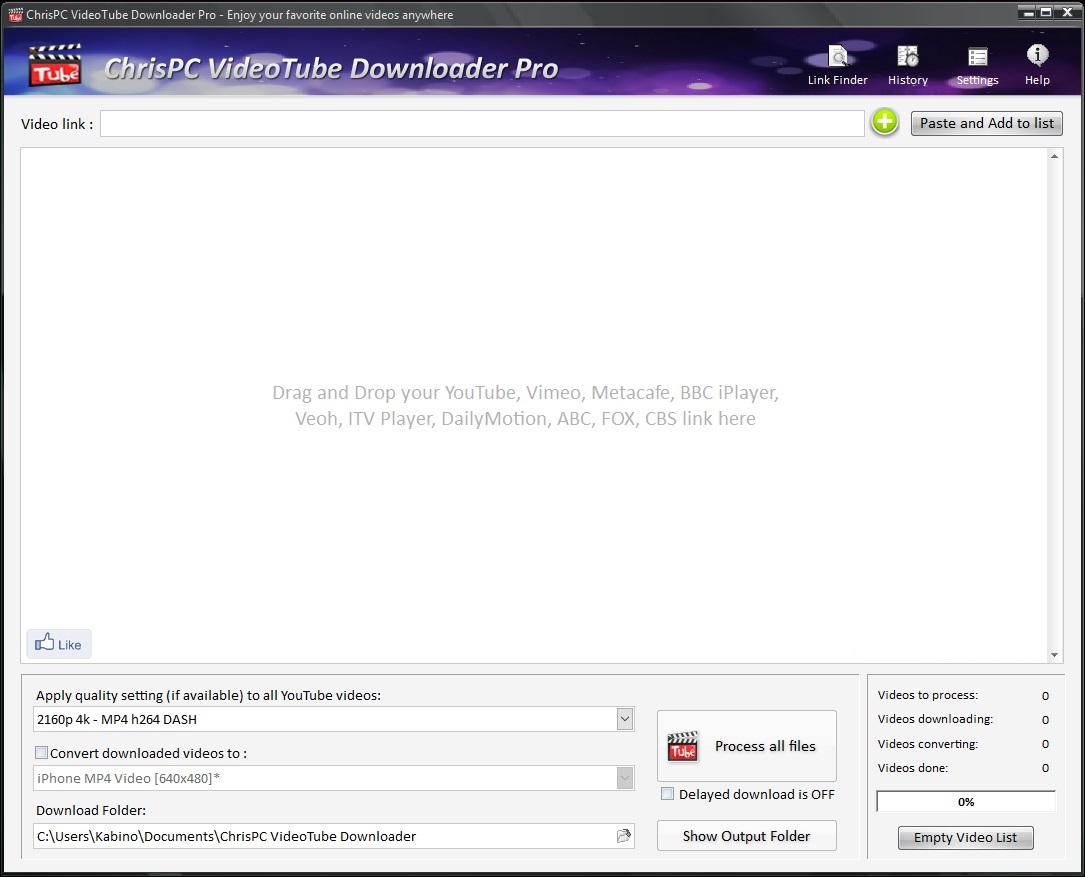Enable Convert downloaded videos checkbox

point(42,752)
